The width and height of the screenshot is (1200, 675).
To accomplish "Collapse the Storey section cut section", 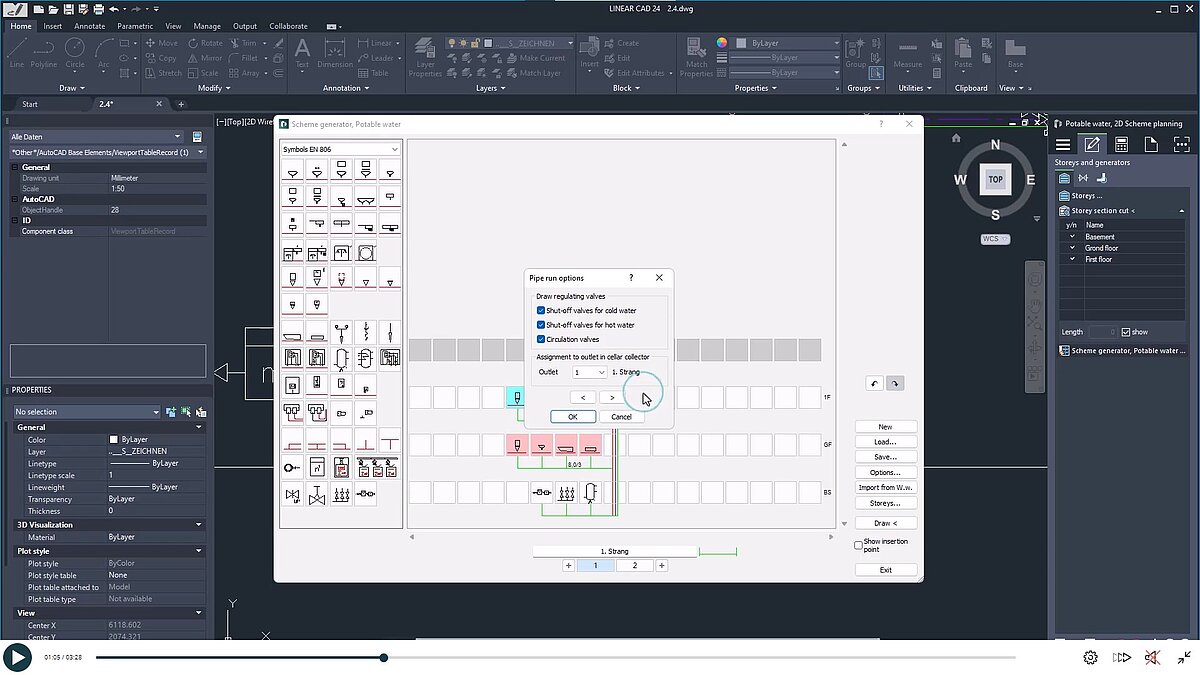I will [1180, 210].
